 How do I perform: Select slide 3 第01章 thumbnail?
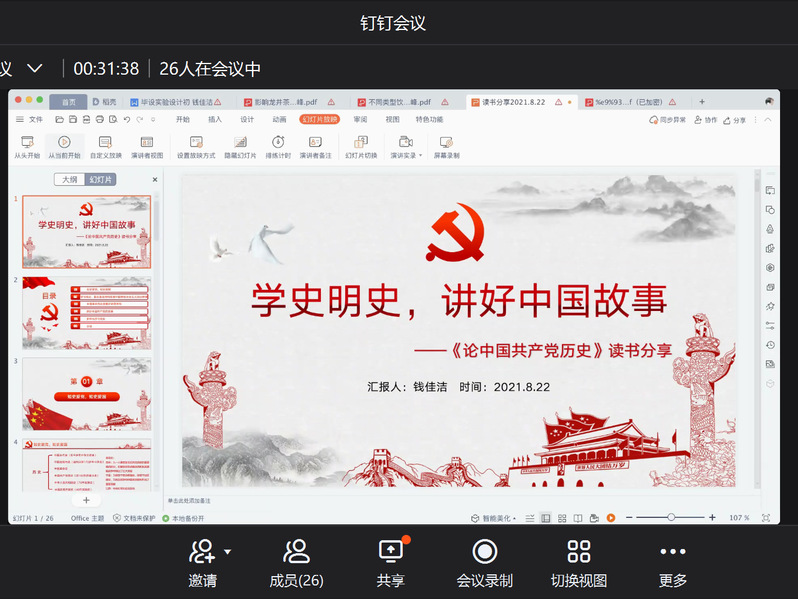tap(87, 394)
